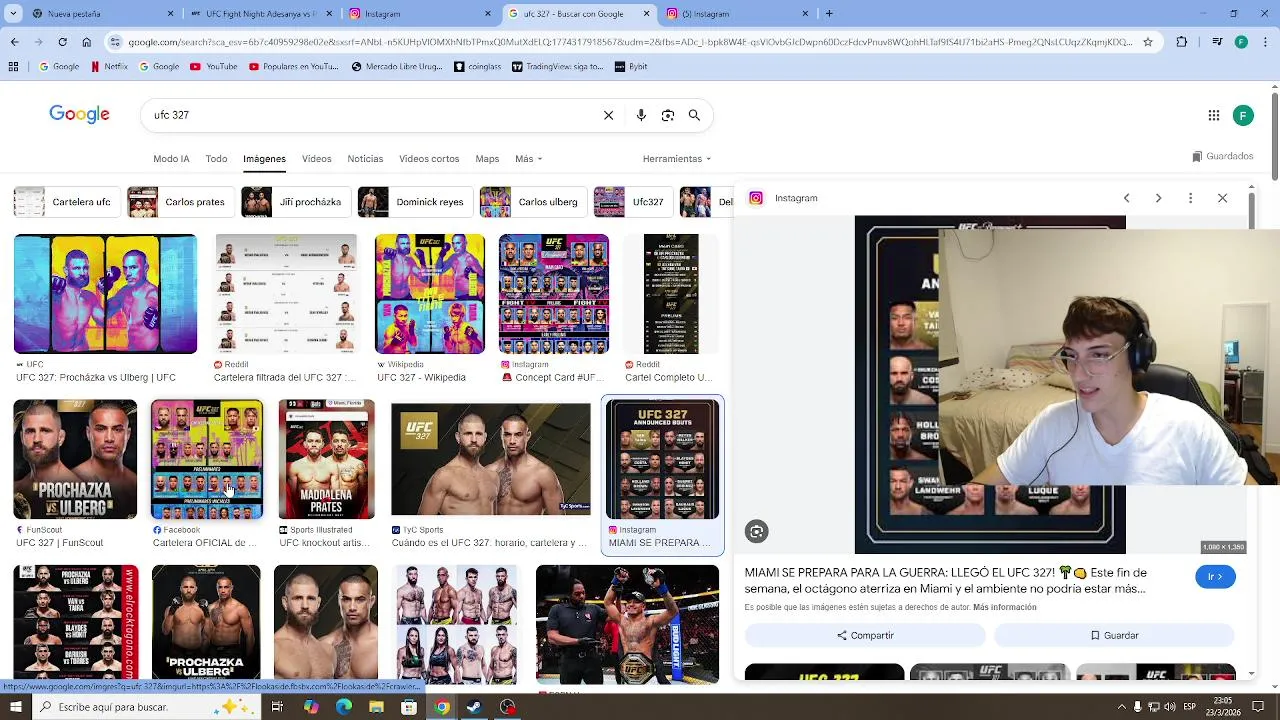Screen dimensions: 1280x720
Task: Switch to the Noticias tab
Action: pos(365,159)
